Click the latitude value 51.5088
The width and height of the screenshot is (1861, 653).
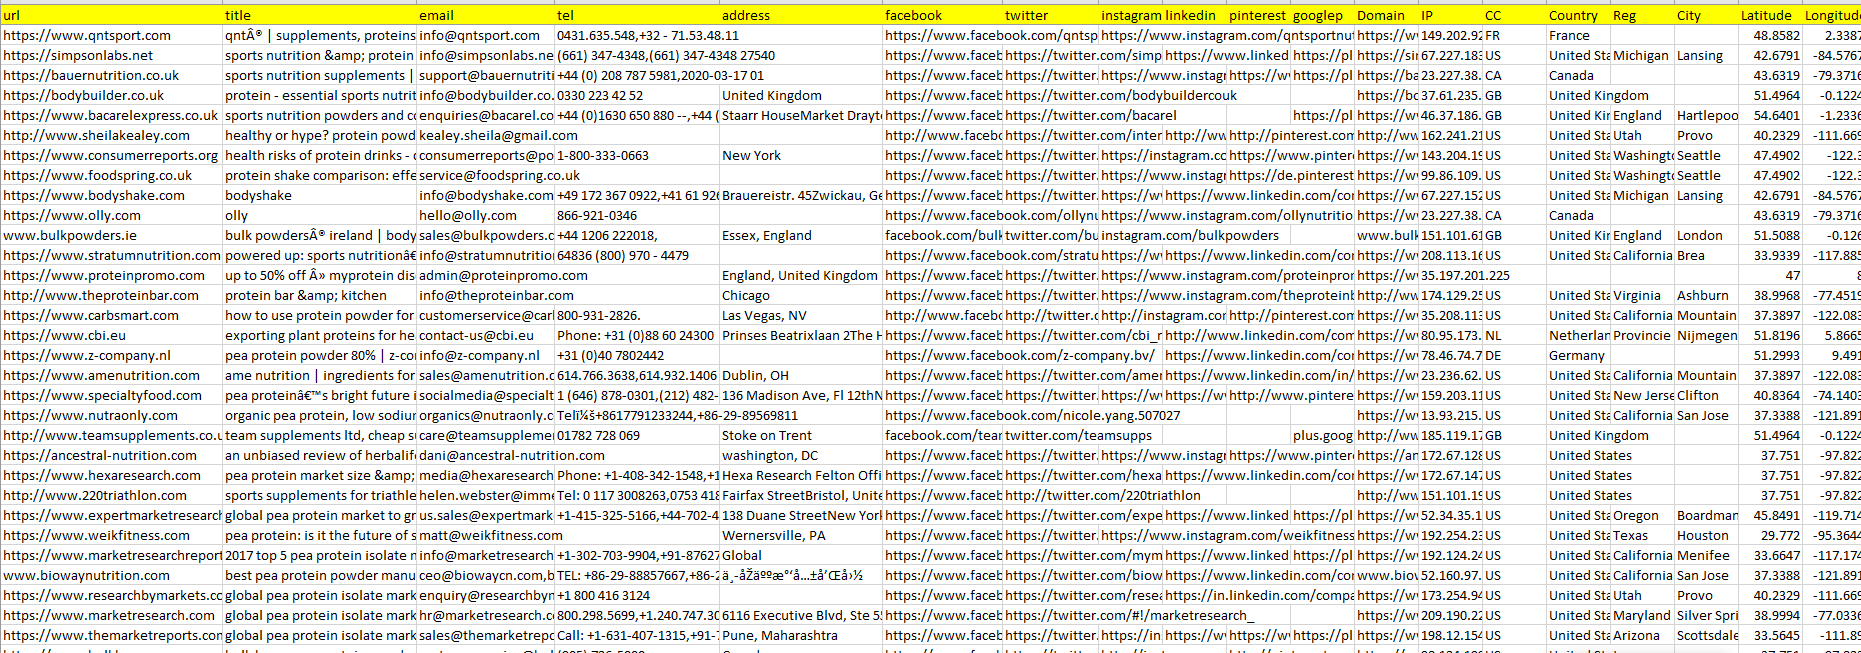pyautogui.click(x=1771, y=235)
